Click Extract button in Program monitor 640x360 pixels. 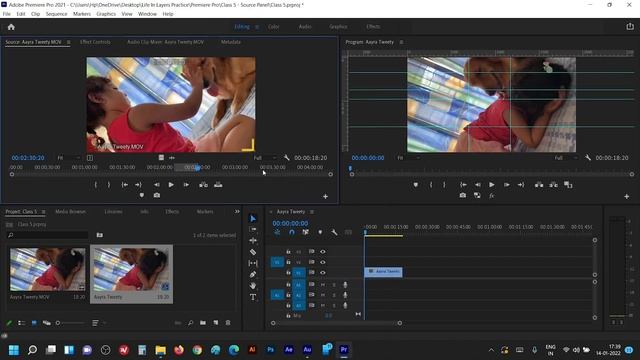tap(553, 185)
